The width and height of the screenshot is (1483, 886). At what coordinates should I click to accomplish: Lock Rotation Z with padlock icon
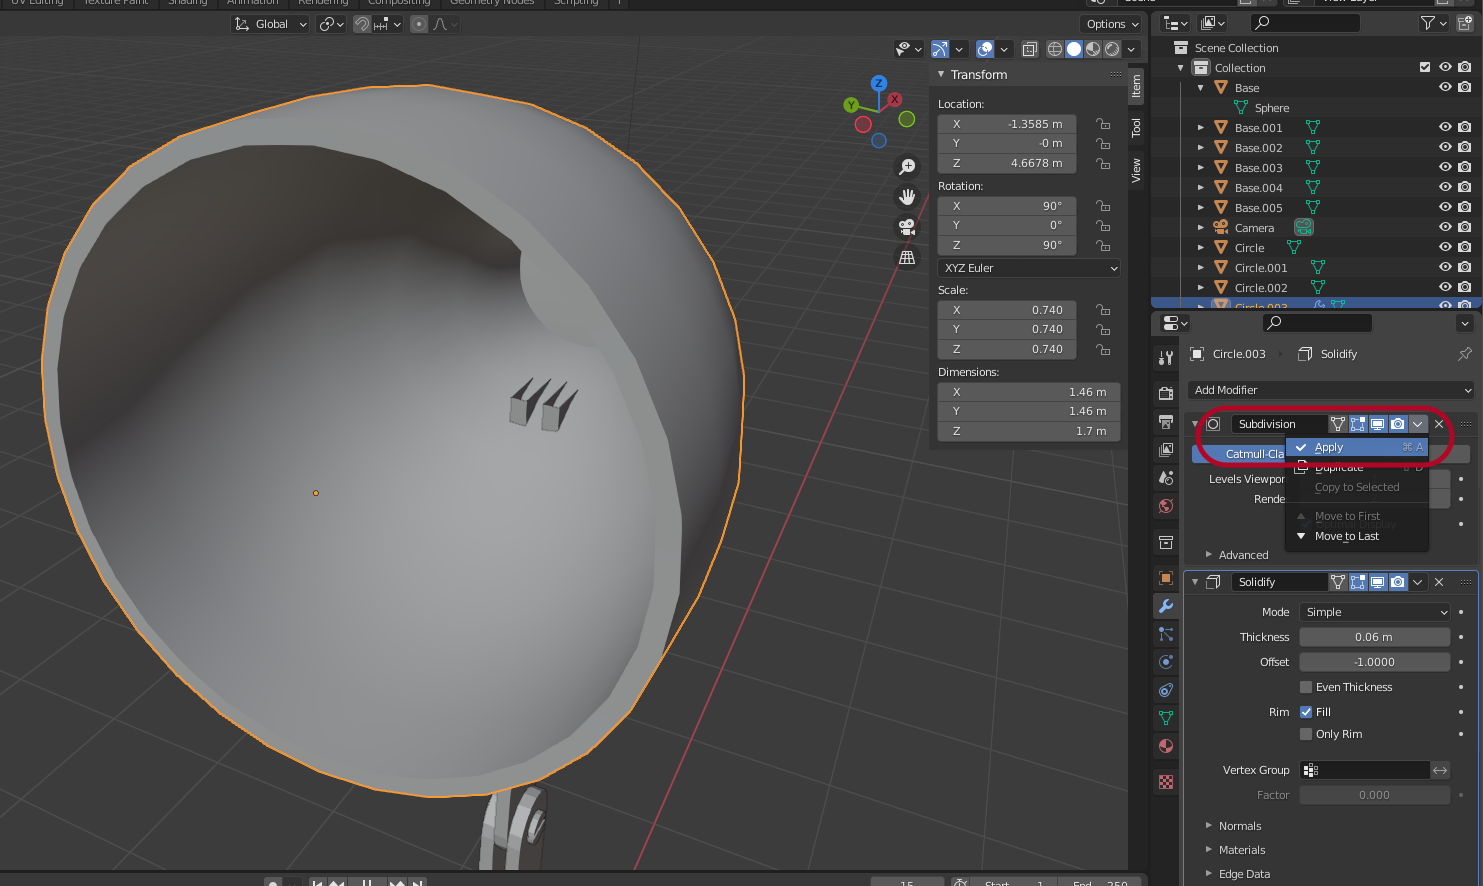(1103, 245)
